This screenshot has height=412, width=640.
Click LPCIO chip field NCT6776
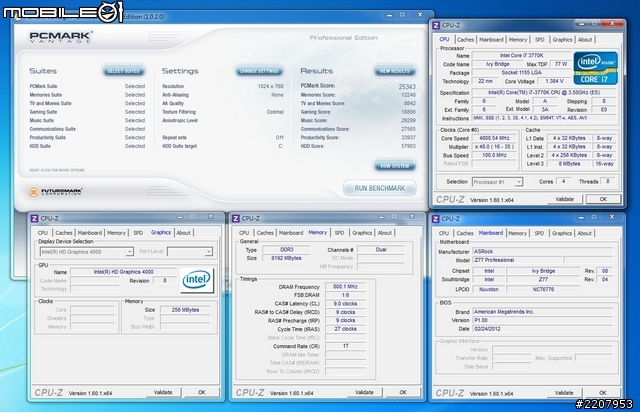click(543, 290)
